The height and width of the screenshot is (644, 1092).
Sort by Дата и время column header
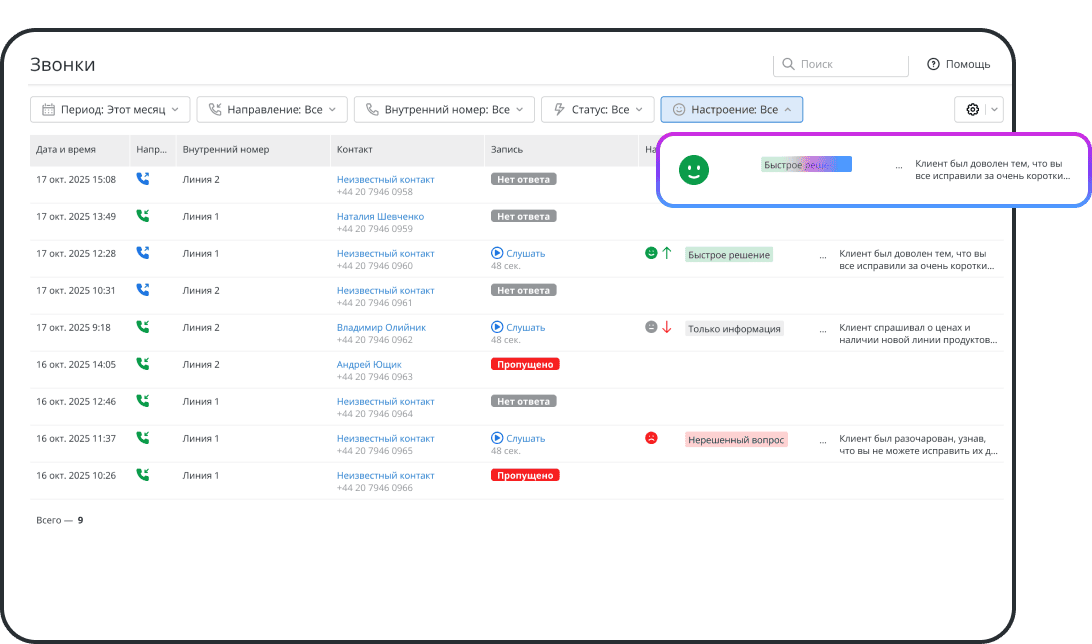point(66,150)
